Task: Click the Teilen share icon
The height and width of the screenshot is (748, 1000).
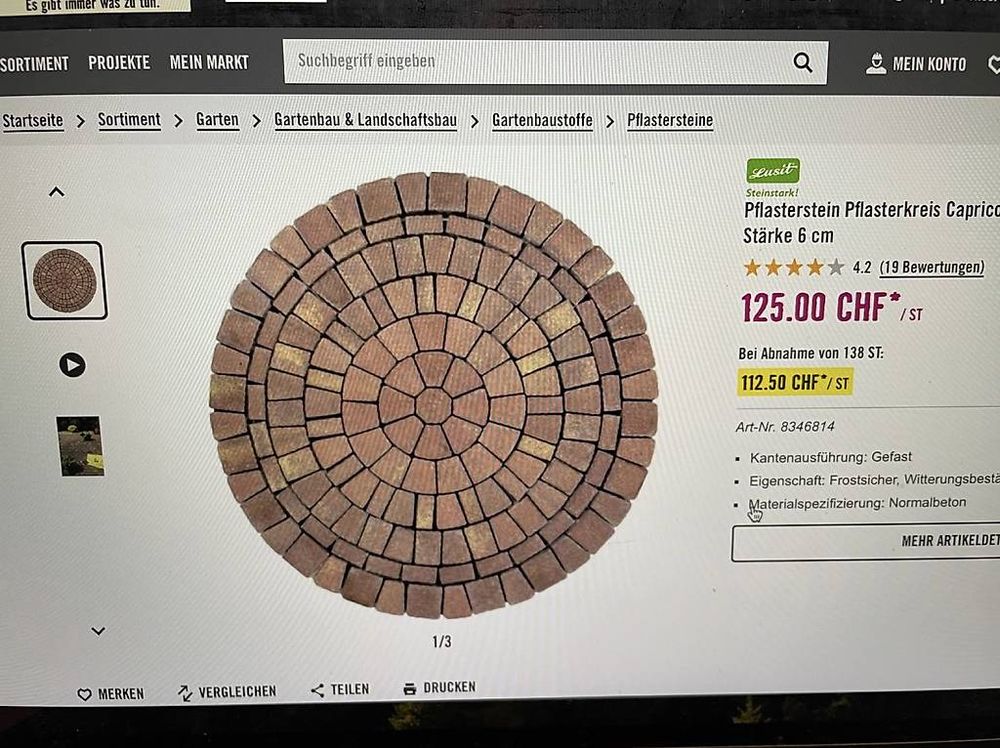Action: click(317, 690)
